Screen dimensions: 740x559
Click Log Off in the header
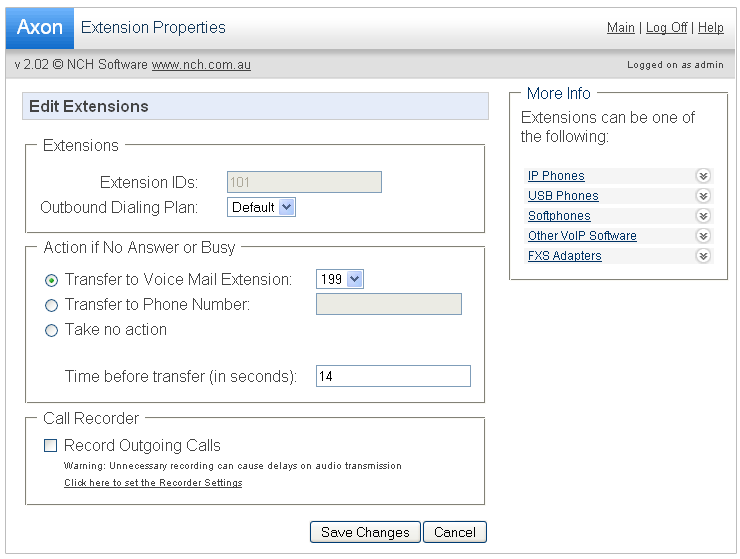[x=666, y=28]
